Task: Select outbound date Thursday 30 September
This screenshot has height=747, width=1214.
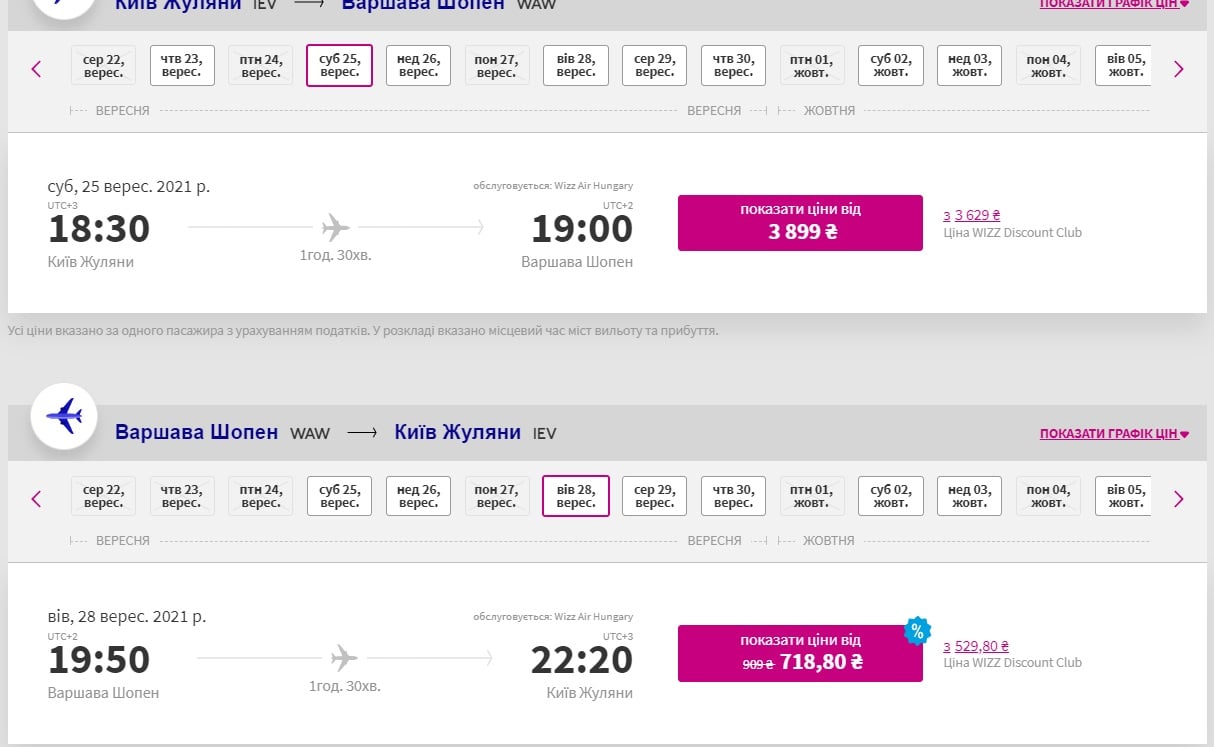Action: (x=733, y=66)
